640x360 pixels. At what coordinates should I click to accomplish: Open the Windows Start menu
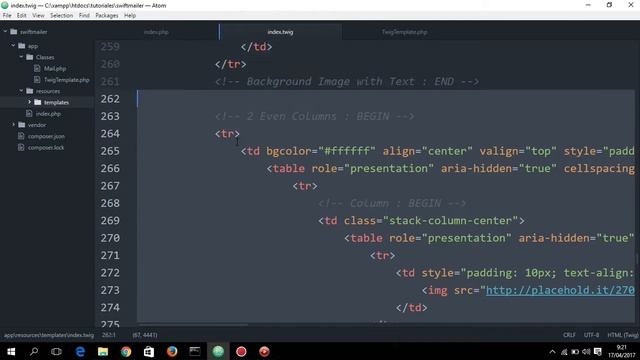(x=11, y=351)
